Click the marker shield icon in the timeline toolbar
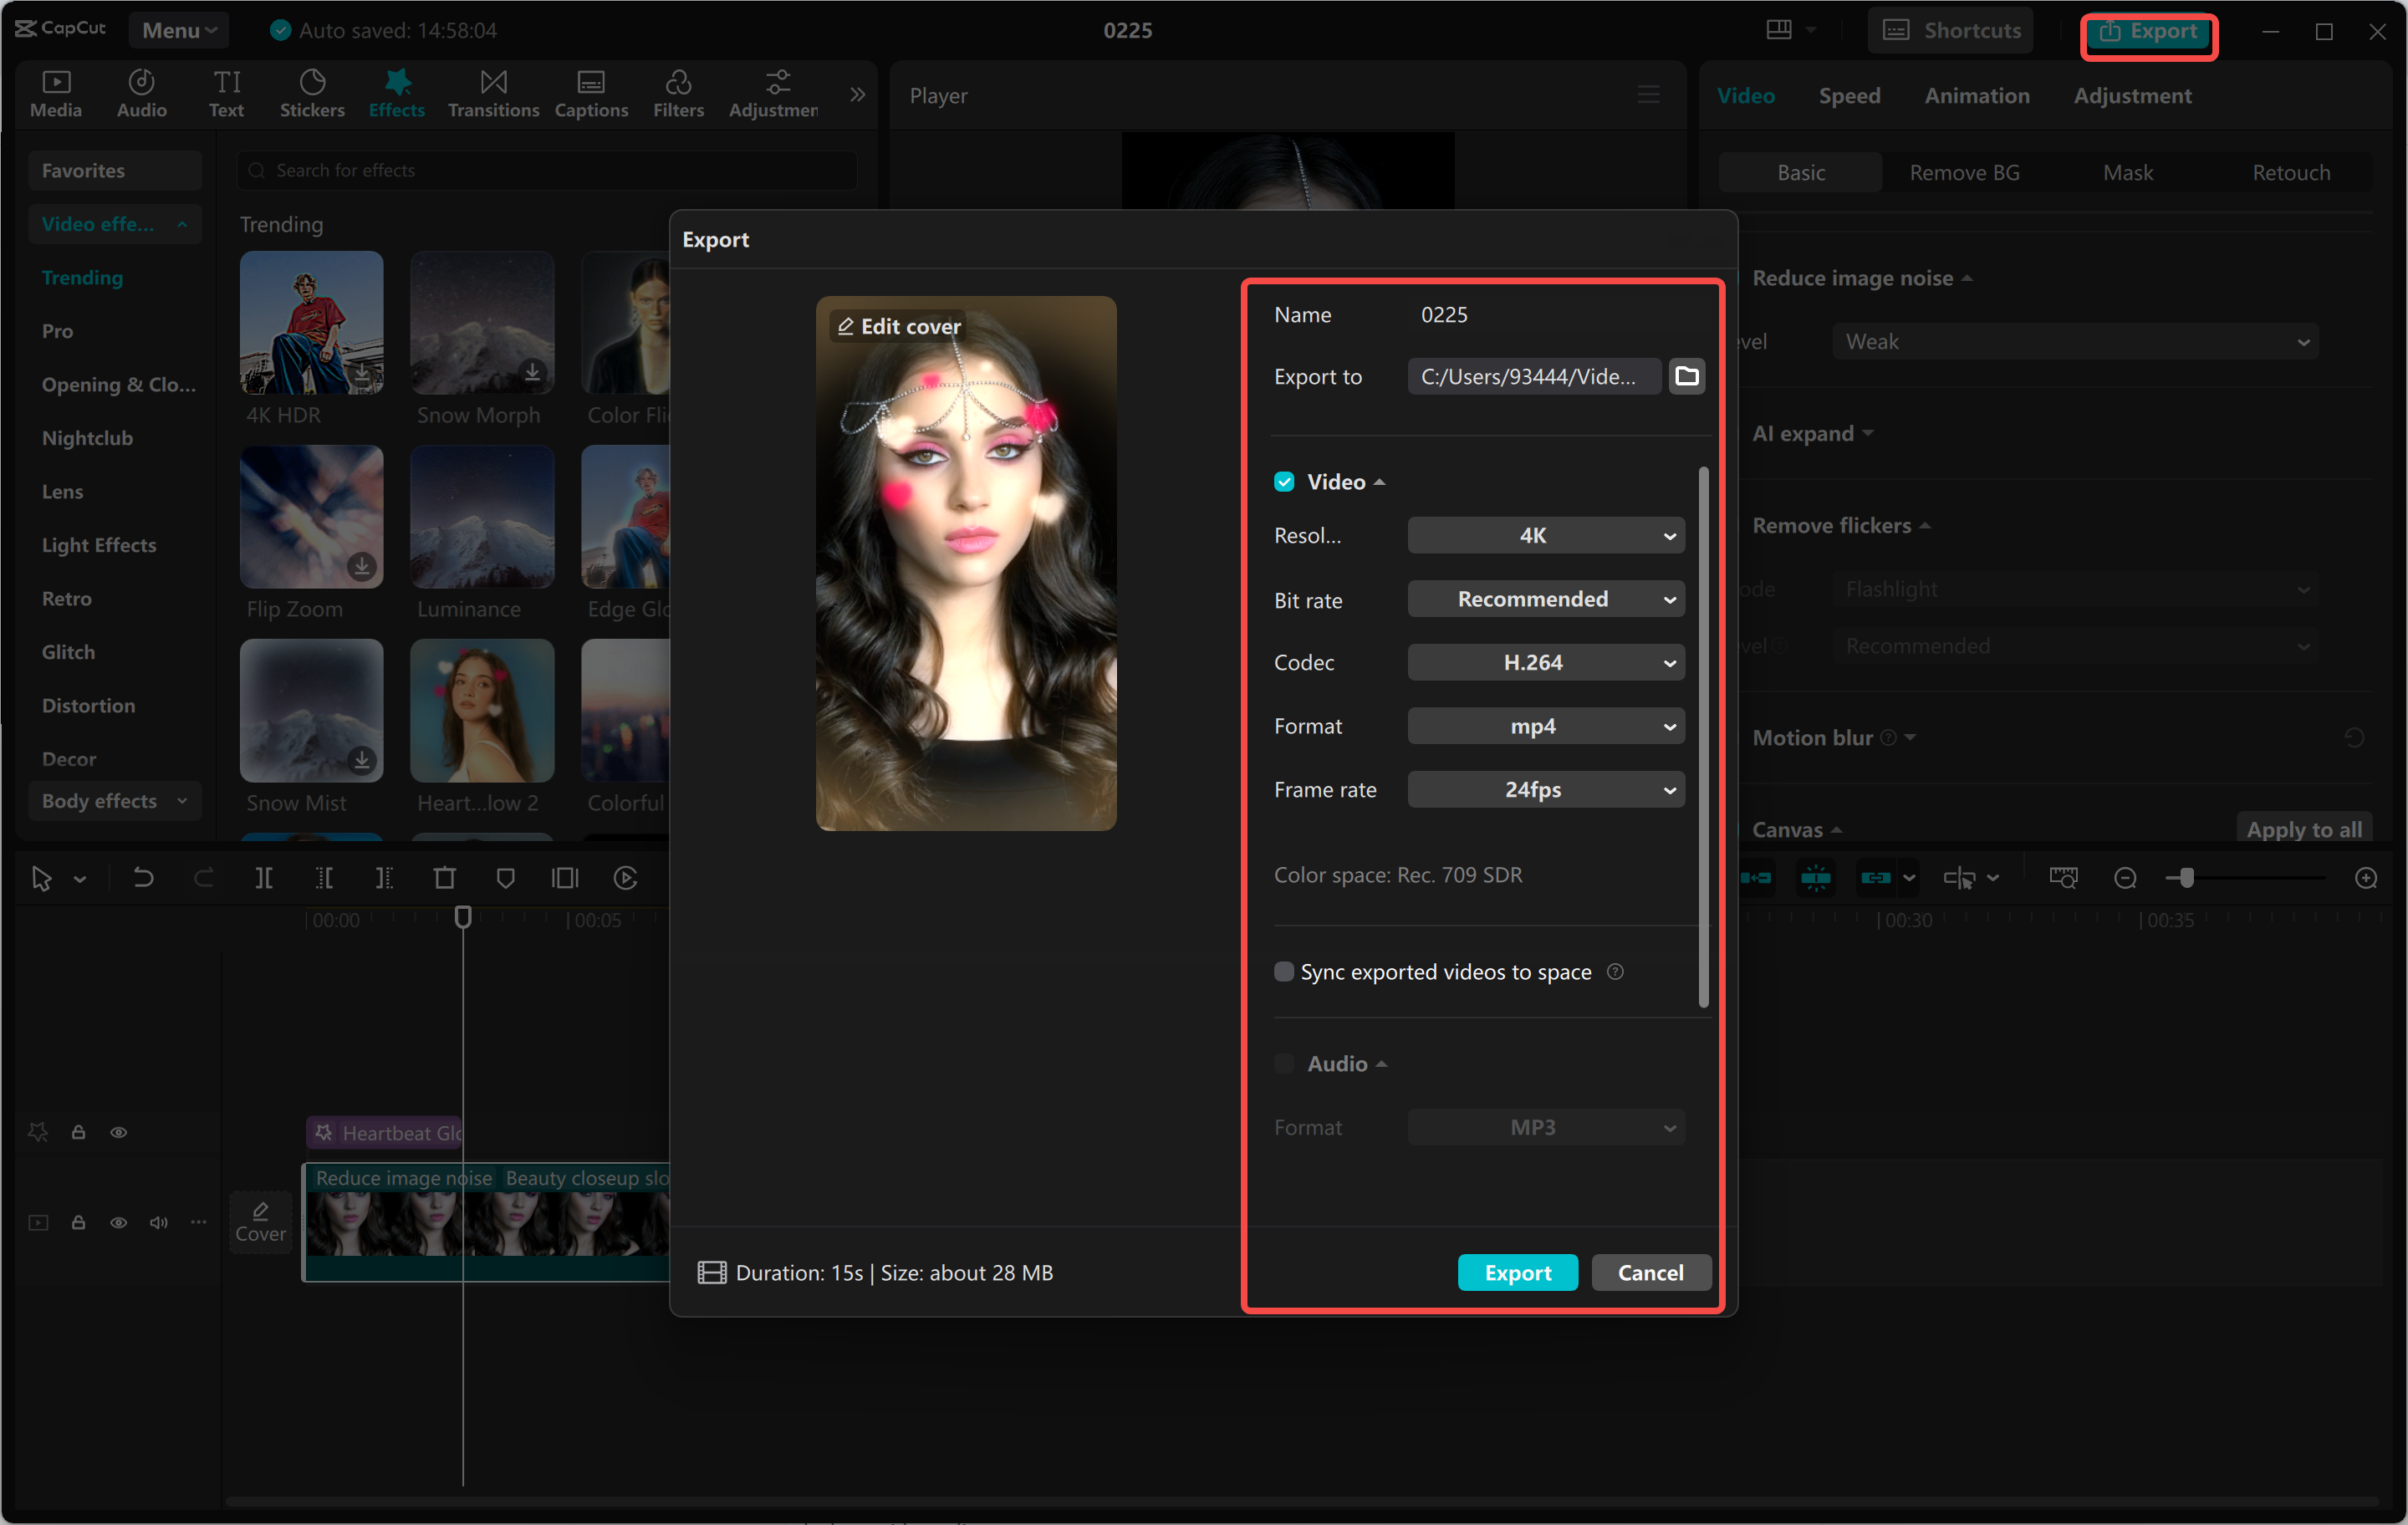 point(505,878)
